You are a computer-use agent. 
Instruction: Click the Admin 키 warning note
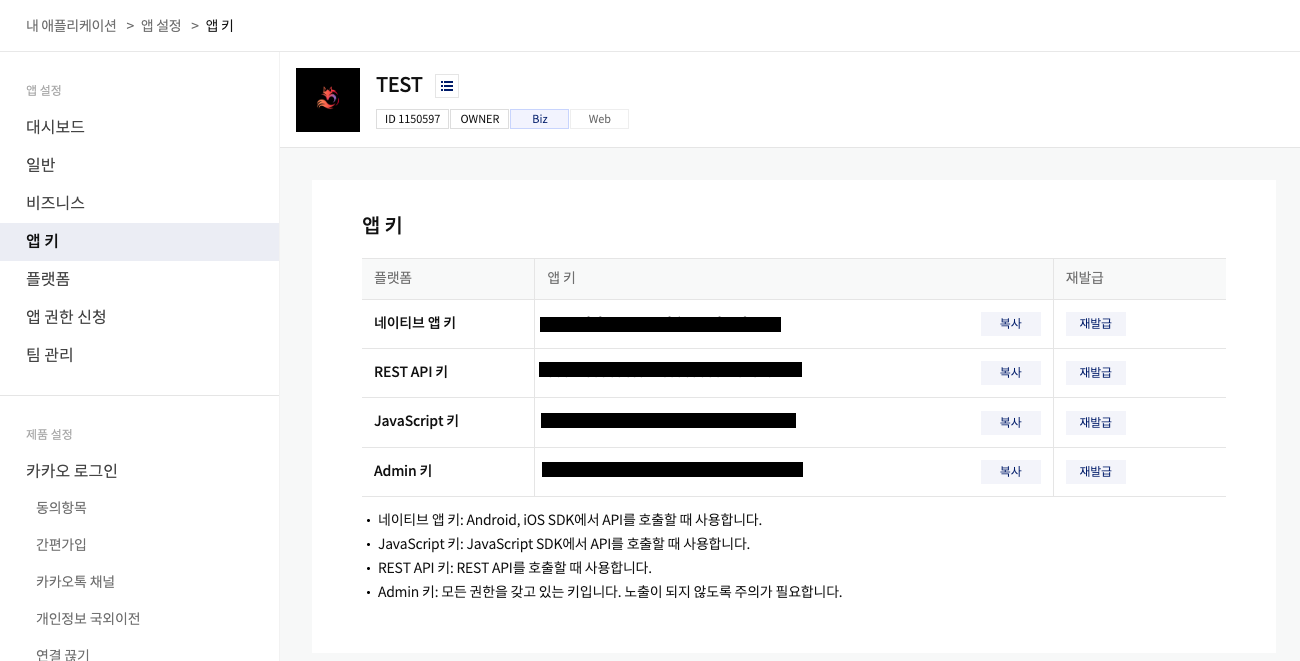[610, 592]
